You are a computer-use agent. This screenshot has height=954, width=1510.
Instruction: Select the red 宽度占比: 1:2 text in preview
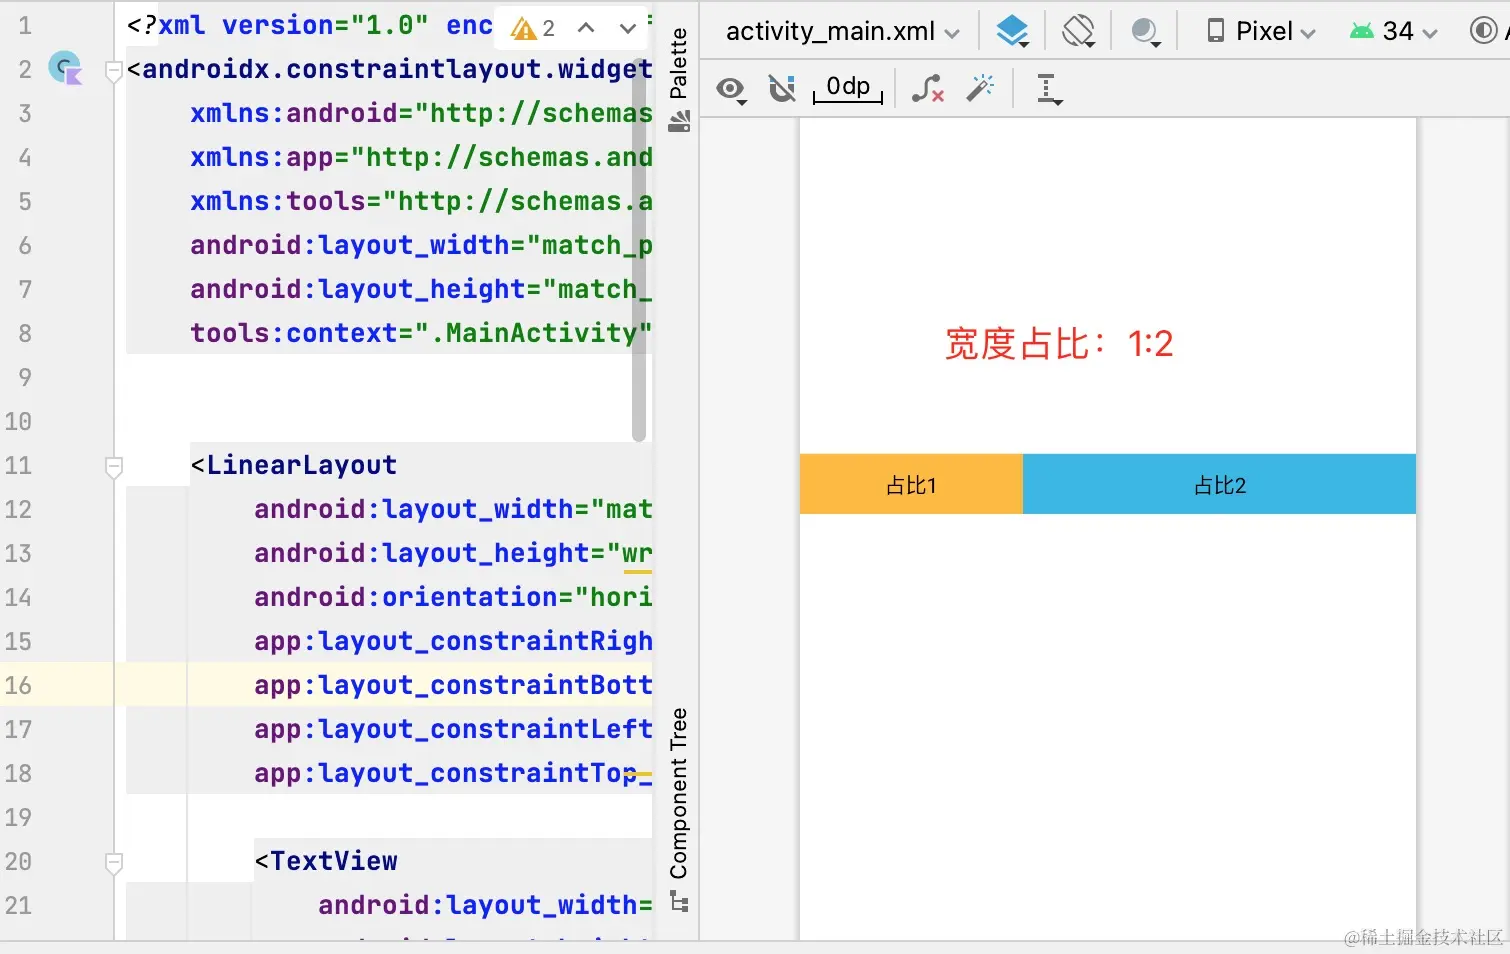(1059, 344)
